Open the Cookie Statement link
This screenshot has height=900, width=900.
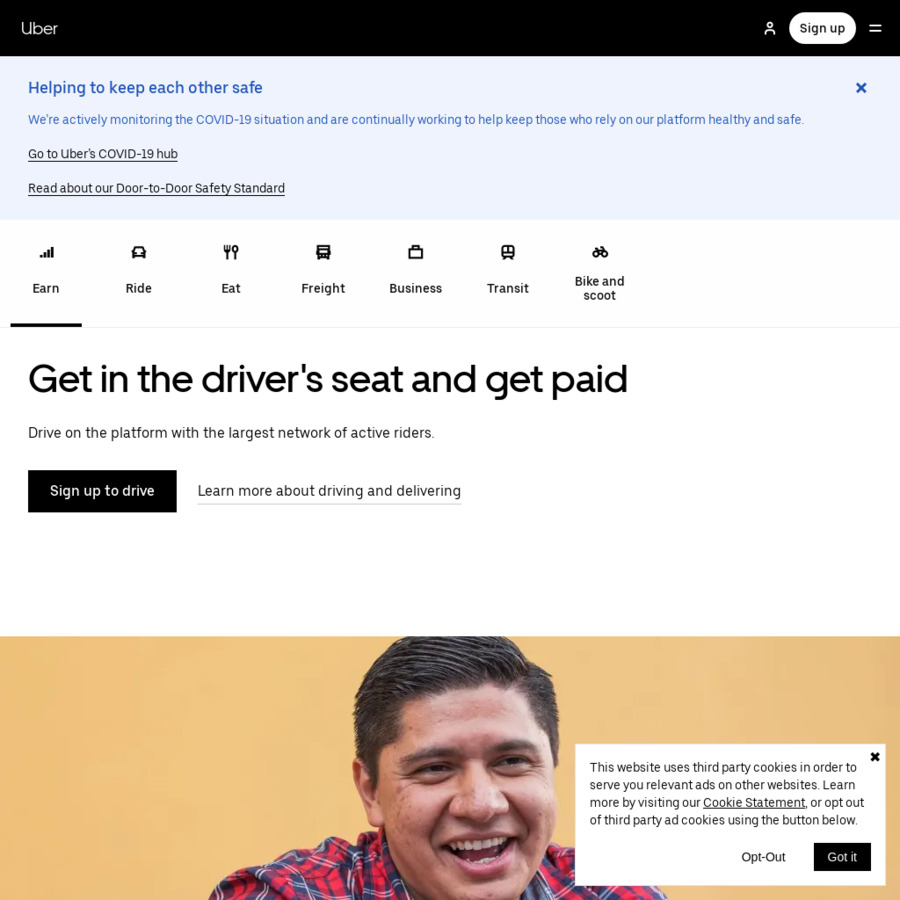tap(754, 802)
